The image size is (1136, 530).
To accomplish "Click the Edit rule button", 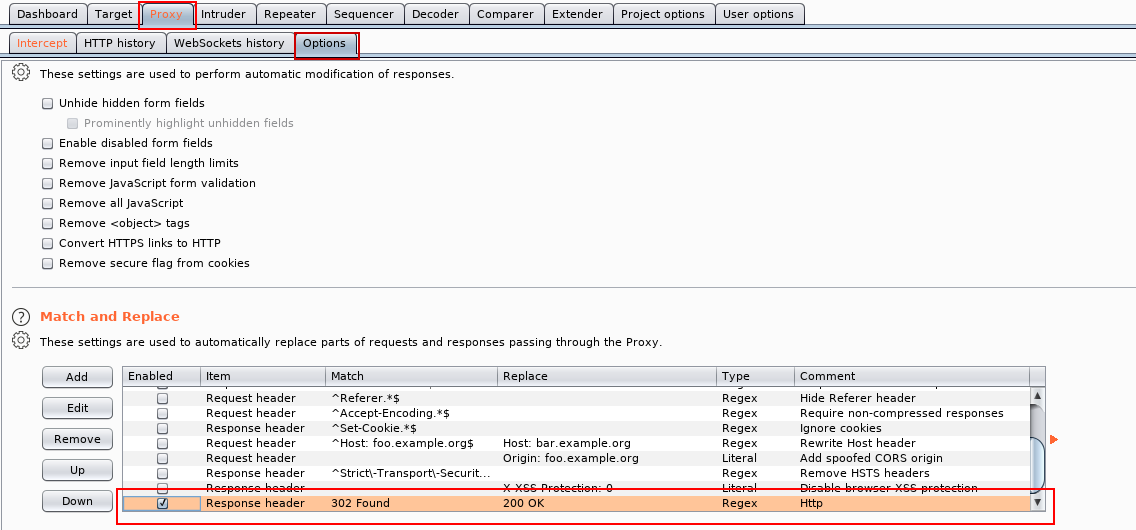I will [x=77, y=408].
